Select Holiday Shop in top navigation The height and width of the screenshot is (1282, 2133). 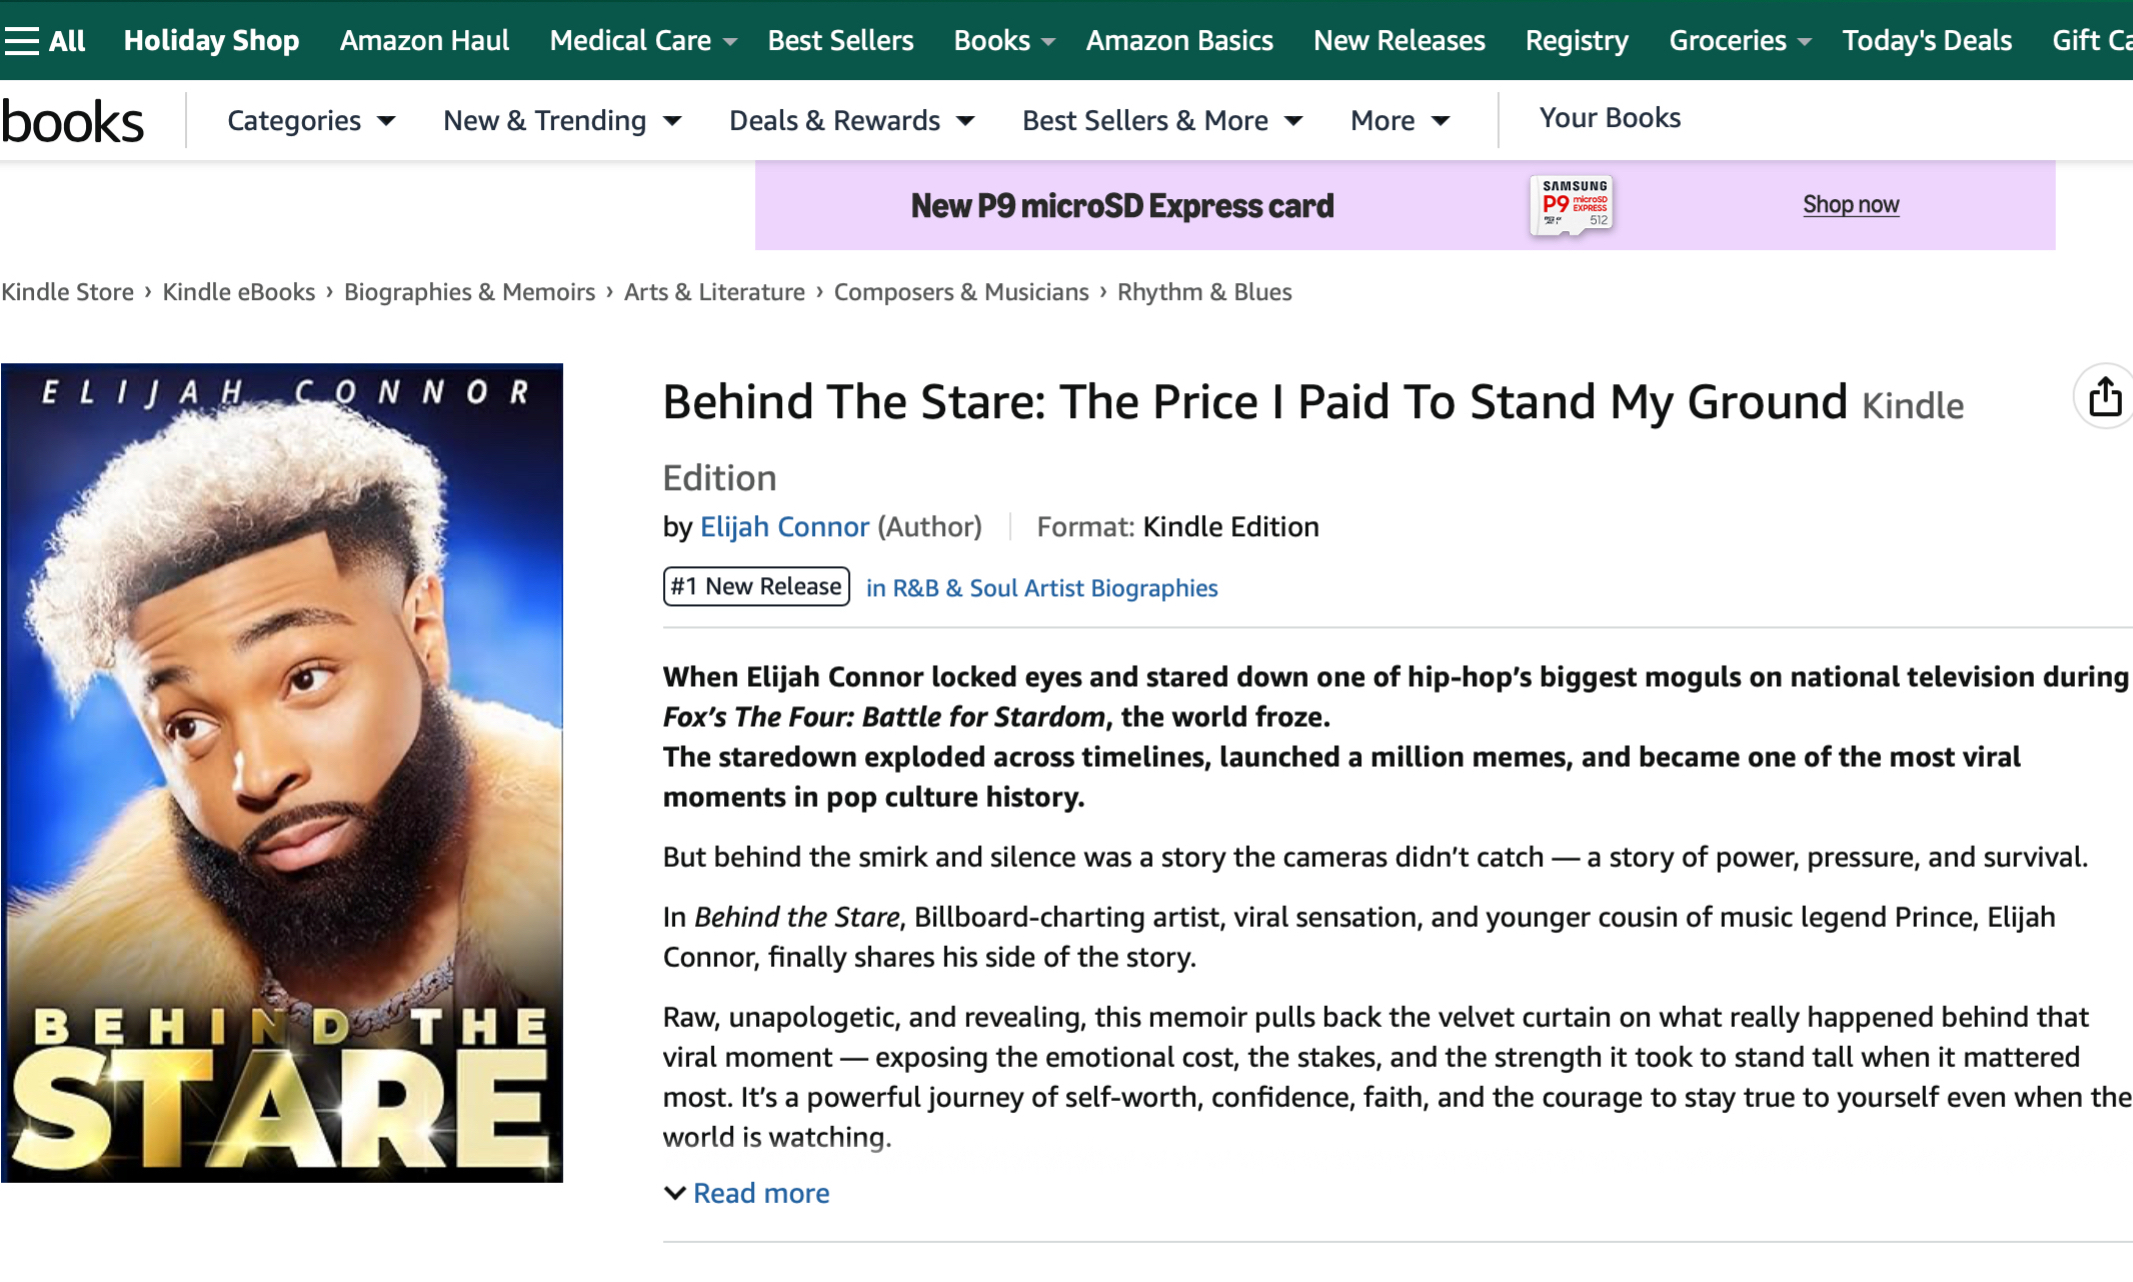point(211,41)
